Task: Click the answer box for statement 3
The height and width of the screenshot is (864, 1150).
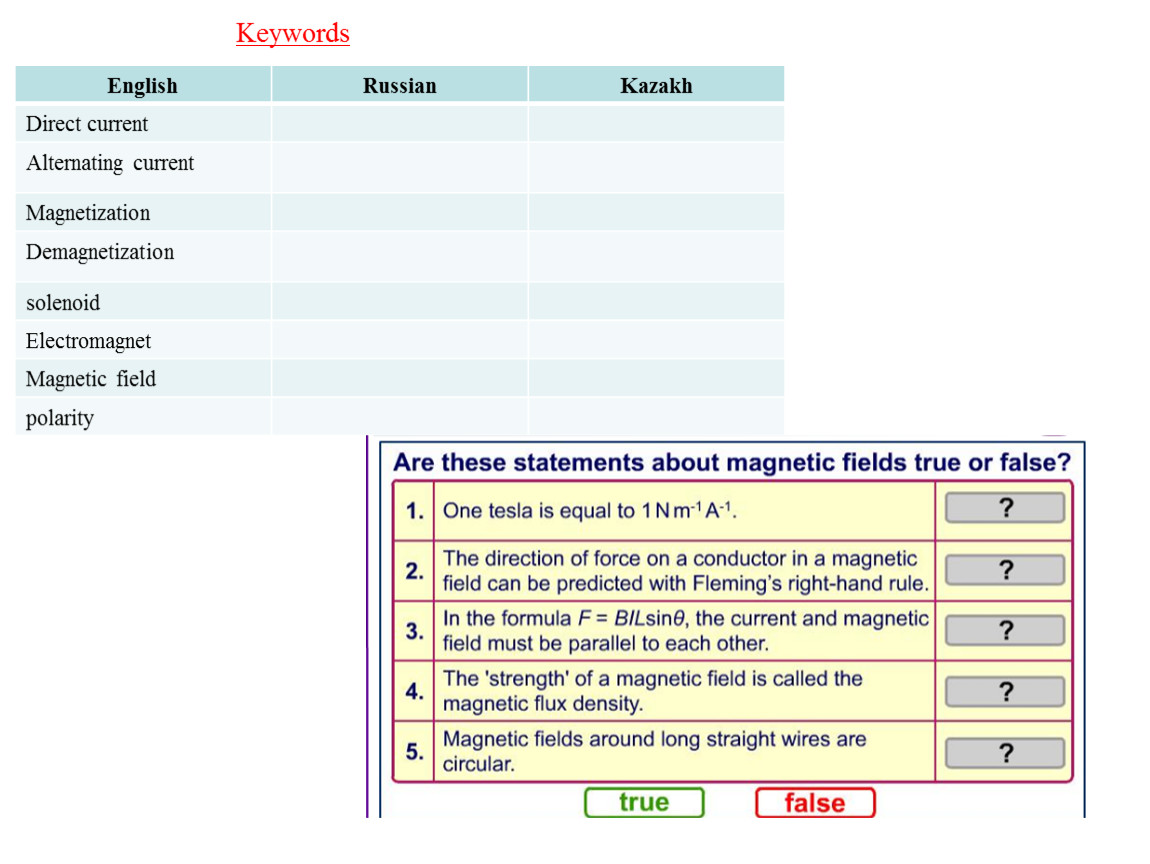Action: pyautogui.click(x=1005, y=630)
